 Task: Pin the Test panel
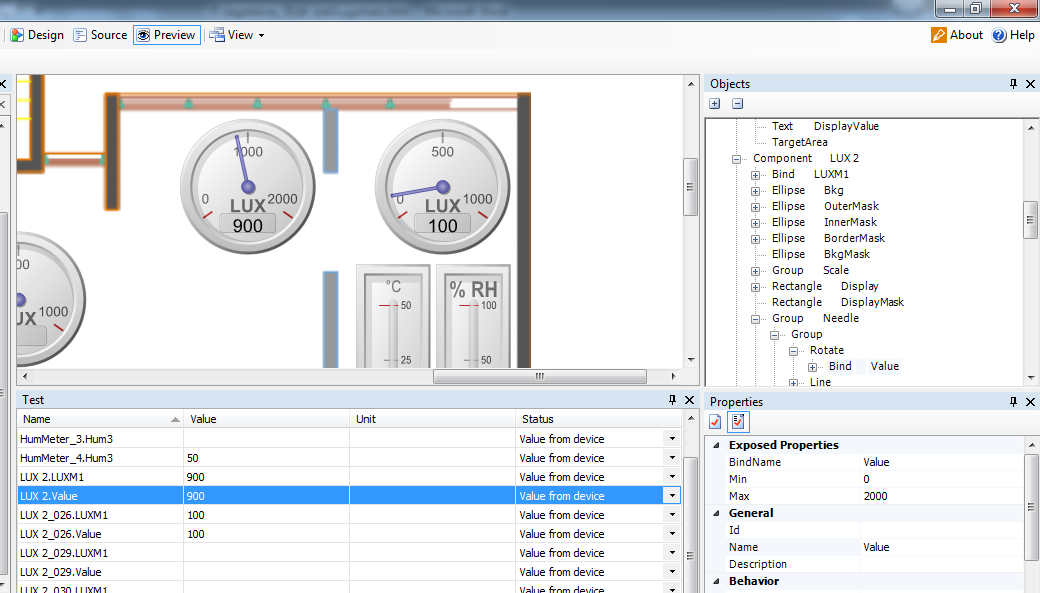(x=672, y=399)
